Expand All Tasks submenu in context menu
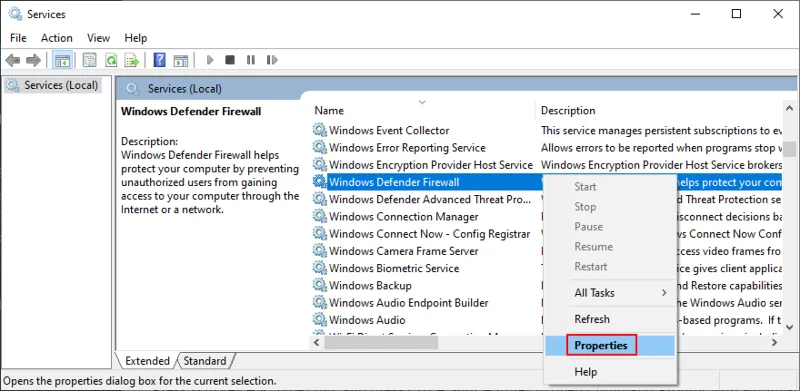This screenshot has width=800, height=391. (610, 293)
